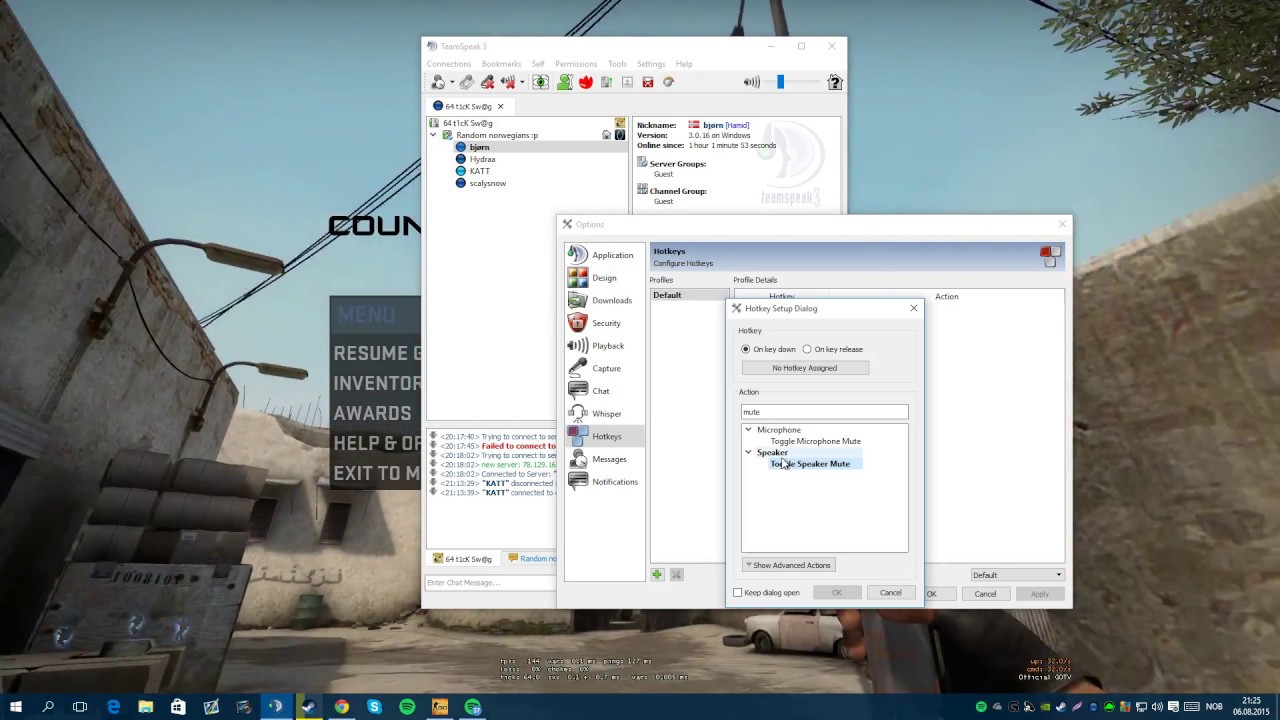The image size is (1280, 720).
Task: Select the On key release radio button
Action: point(807,349)
